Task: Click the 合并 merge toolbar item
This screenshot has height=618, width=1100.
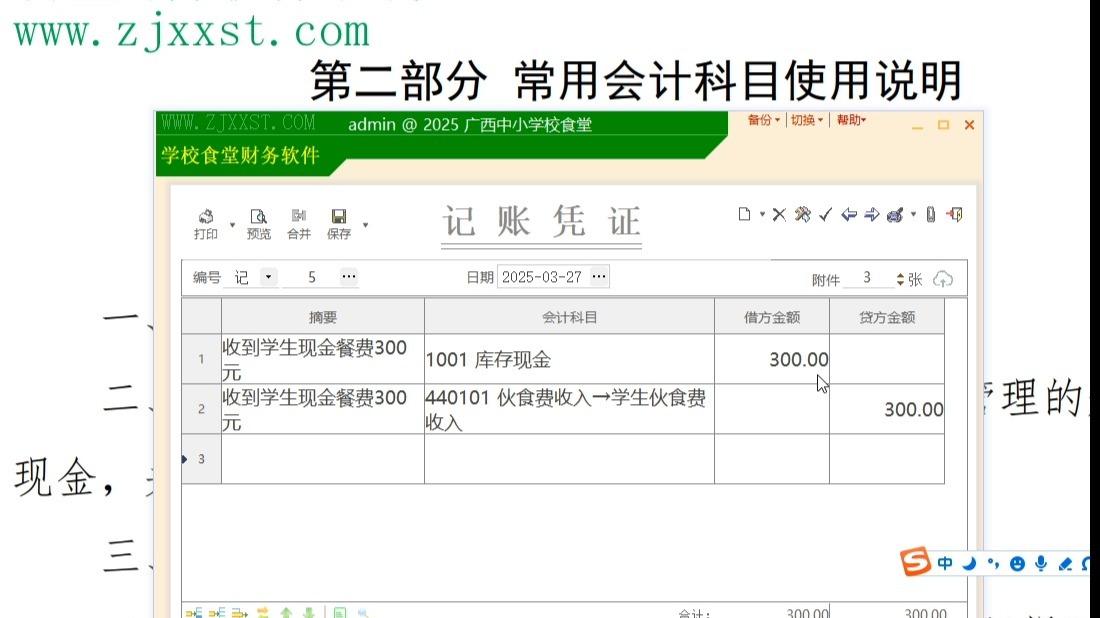Action: pyautogui.click(x=299, y=222)
